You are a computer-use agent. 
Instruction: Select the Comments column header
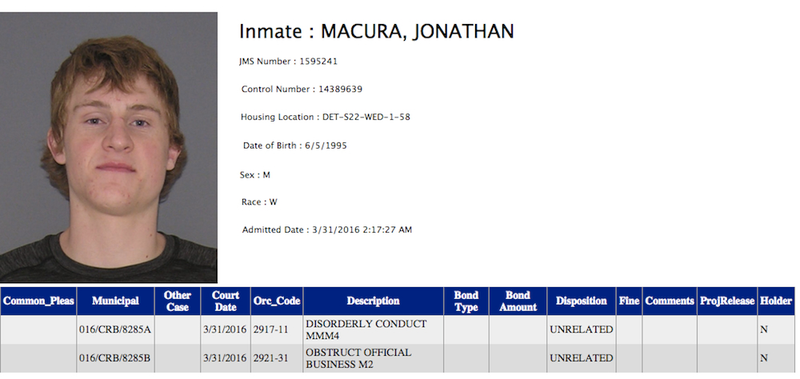pos(669,301)
